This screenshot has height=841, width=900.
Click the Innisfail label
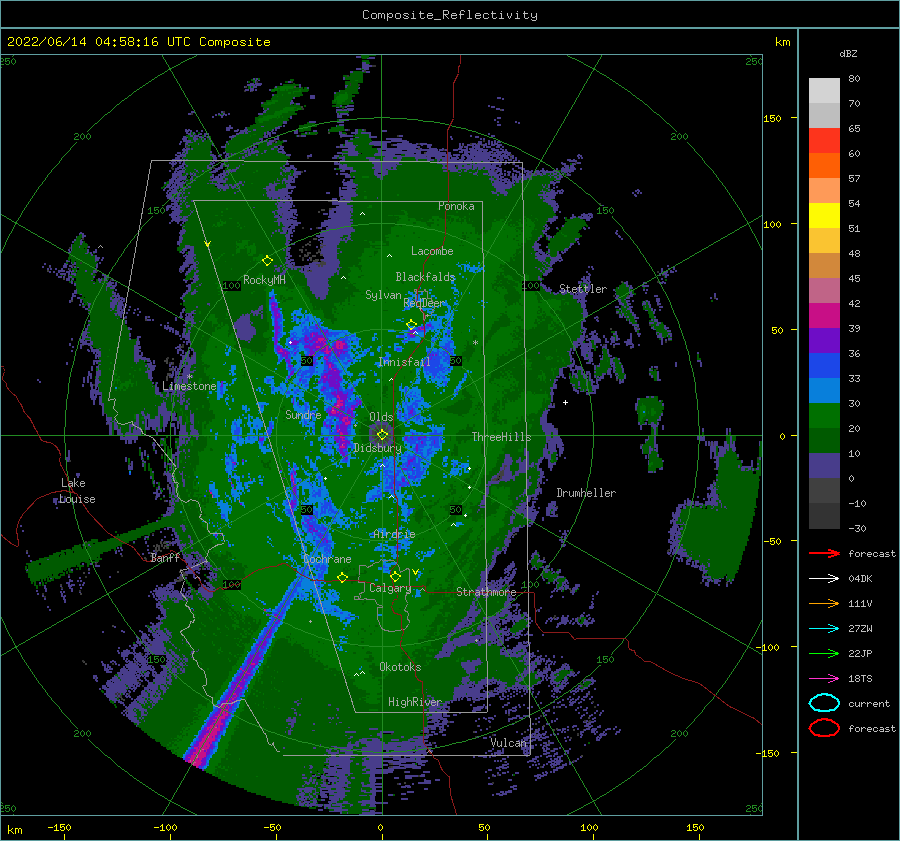coord(404,362)
